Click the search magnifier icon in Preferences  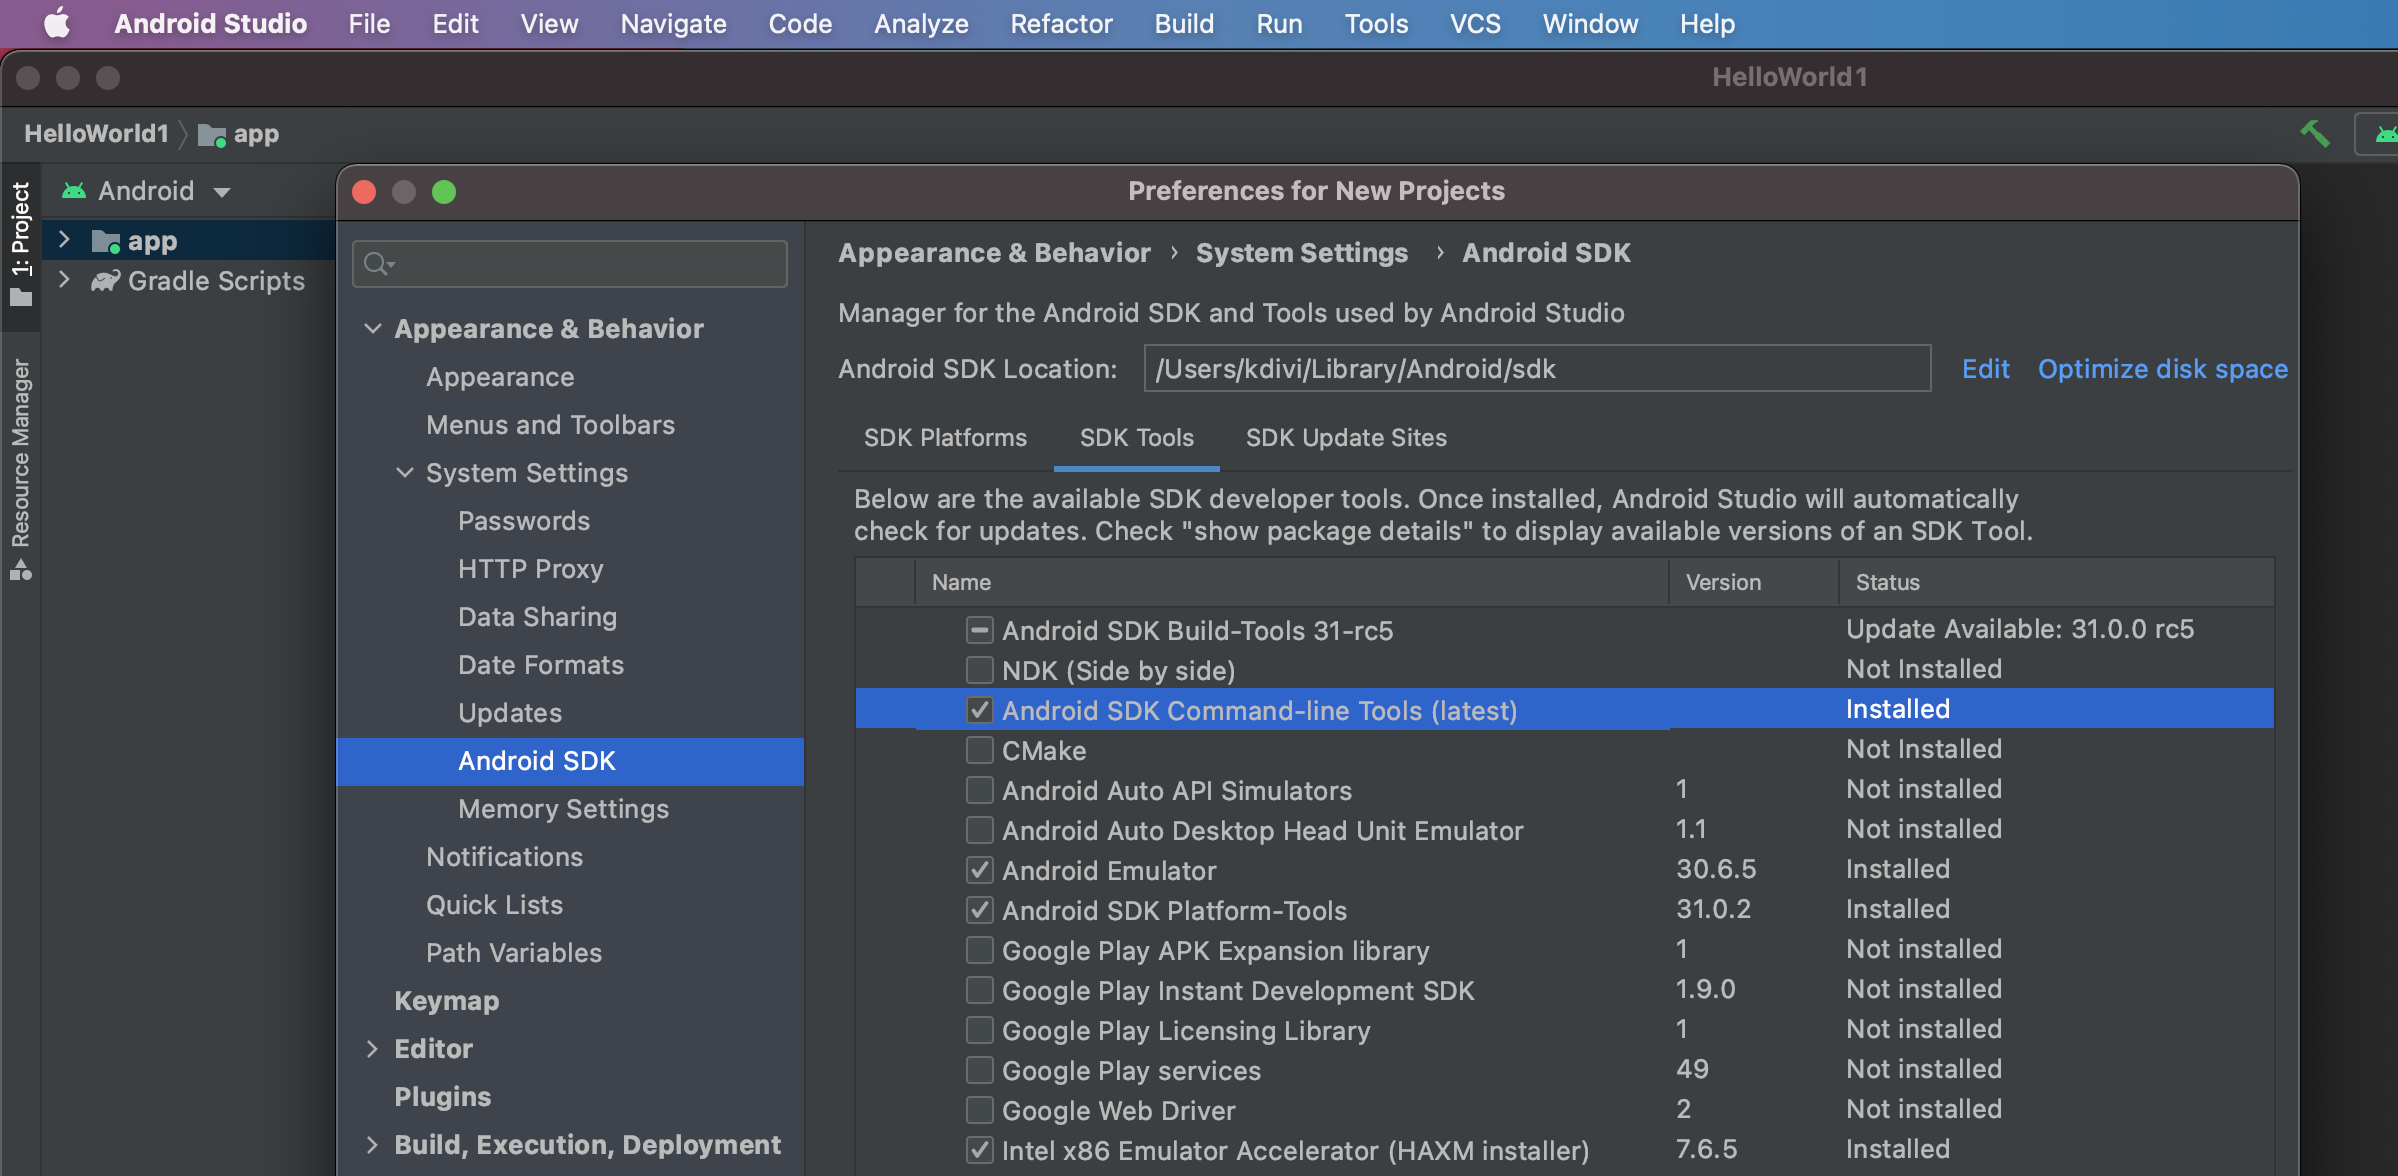click(x=375, y=263)
